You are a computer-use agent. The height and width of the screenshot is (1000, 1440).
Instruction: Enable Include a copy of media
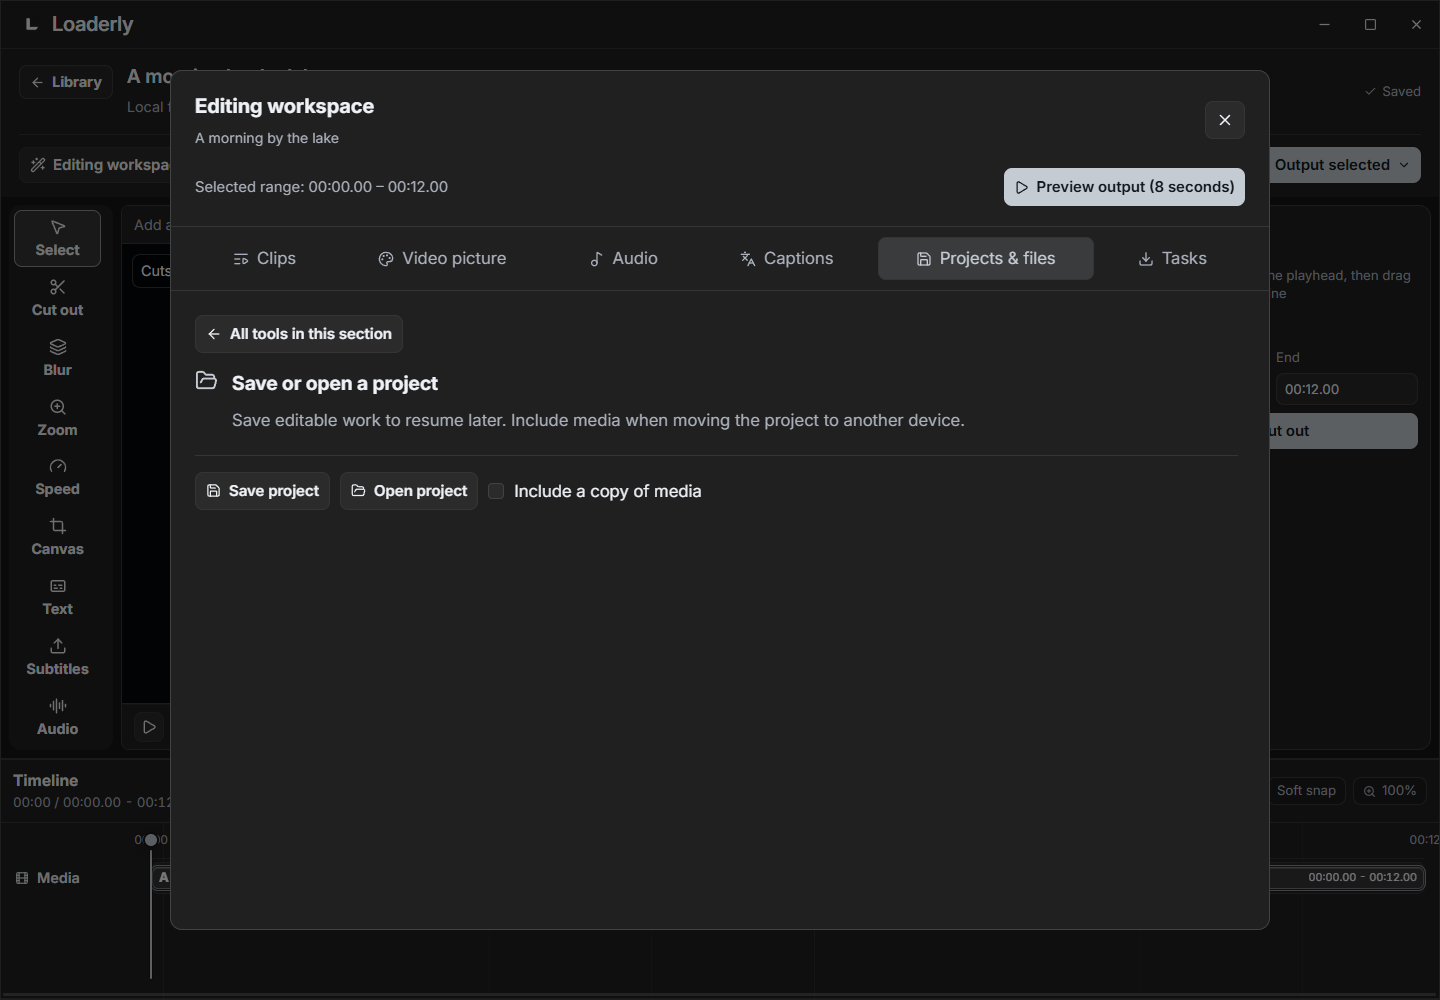(496, 491)
